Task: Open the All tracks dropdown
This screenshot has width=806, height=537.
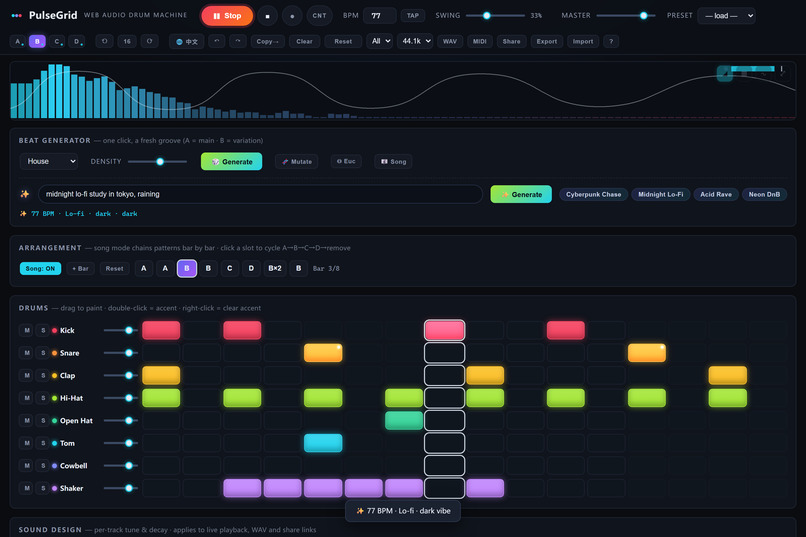Action: 379,41
